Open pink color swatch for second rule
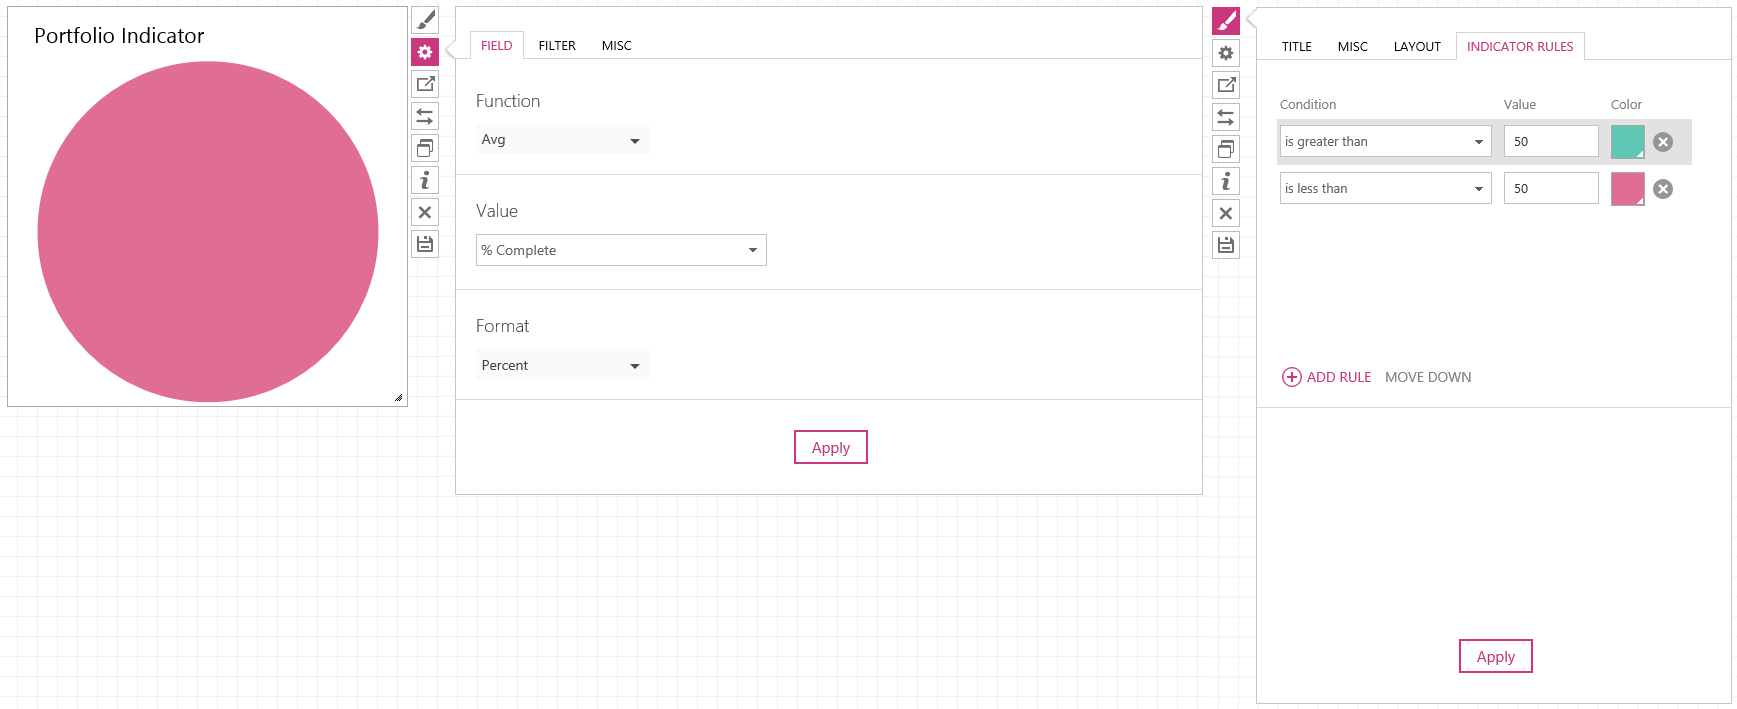Image resolution: width=1737 pixels, height=709 pixels. [x=1628, y=189]
